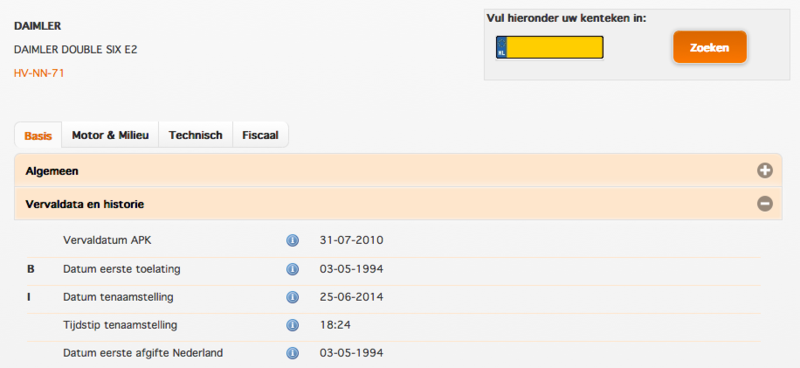Click the Algemeen section header
800x368 pixels.
[398, 171]
